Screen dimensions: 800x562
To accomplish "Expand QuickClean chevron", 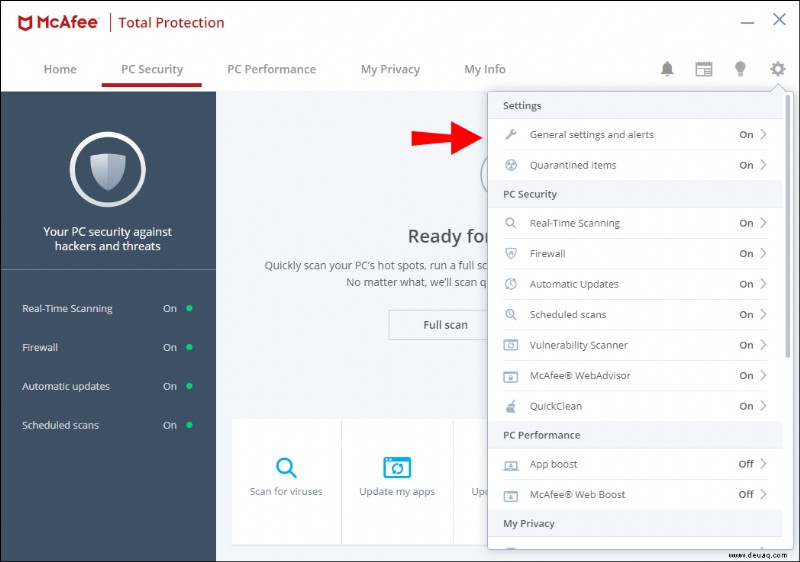I will [763, 406].
